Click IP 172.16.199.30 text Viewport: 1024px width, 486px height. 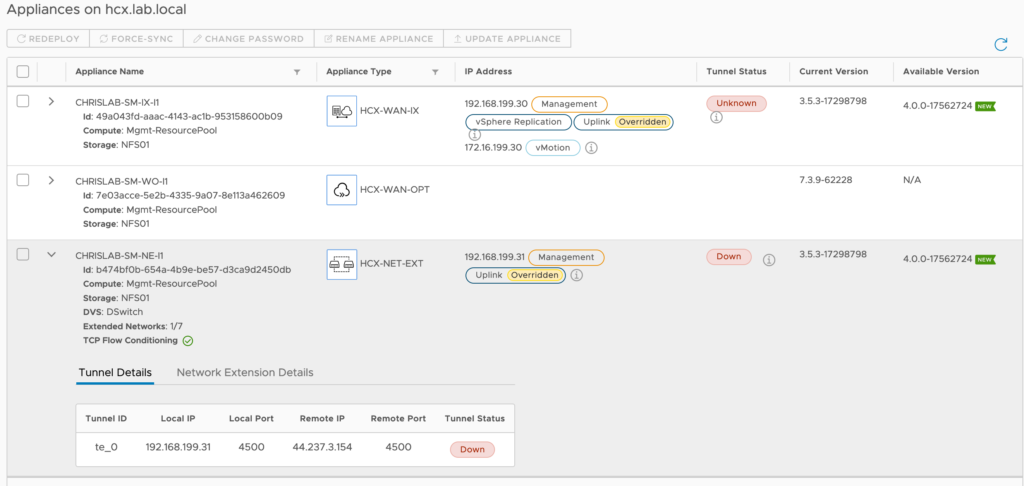[x=493, y=148]
